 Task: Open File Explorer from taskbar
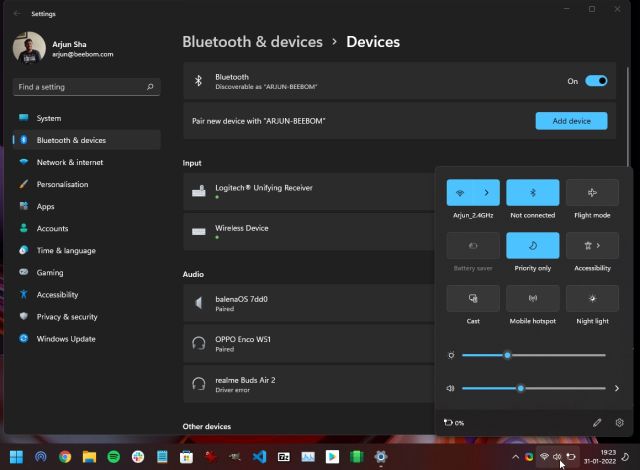coord(89,457)
